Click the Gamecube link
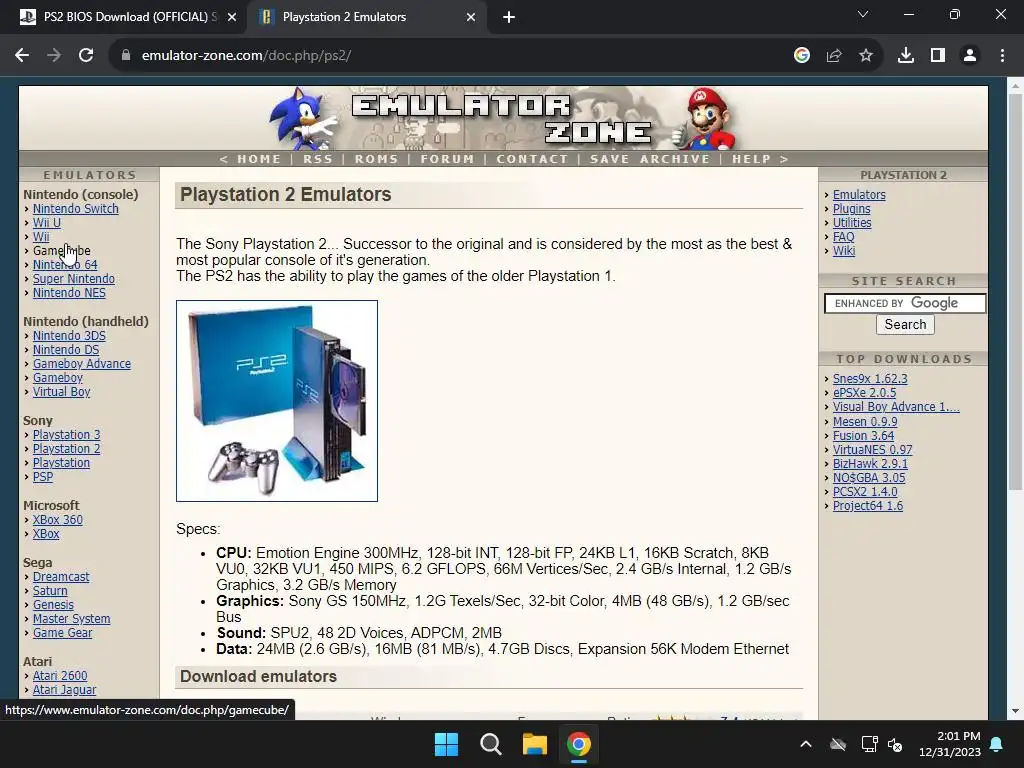 61,251
